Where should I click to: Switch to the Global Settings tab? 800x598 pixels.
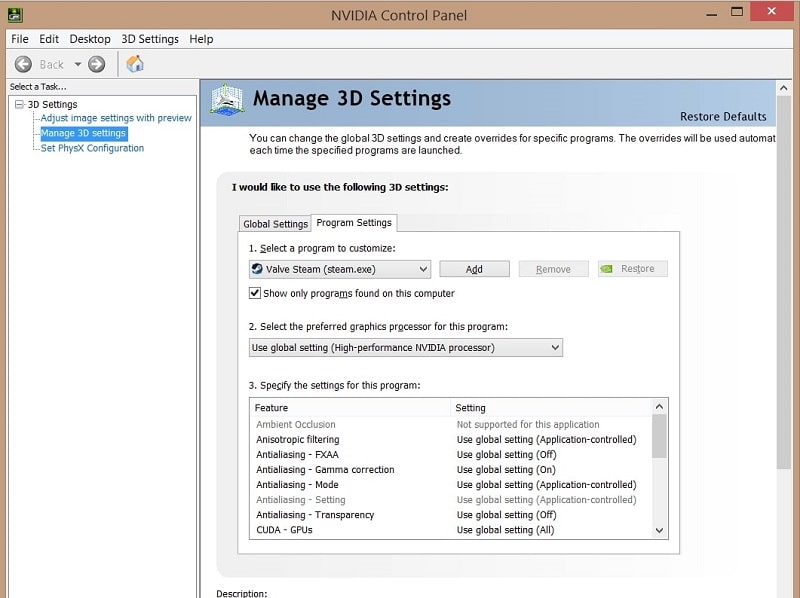pos(275,224)
